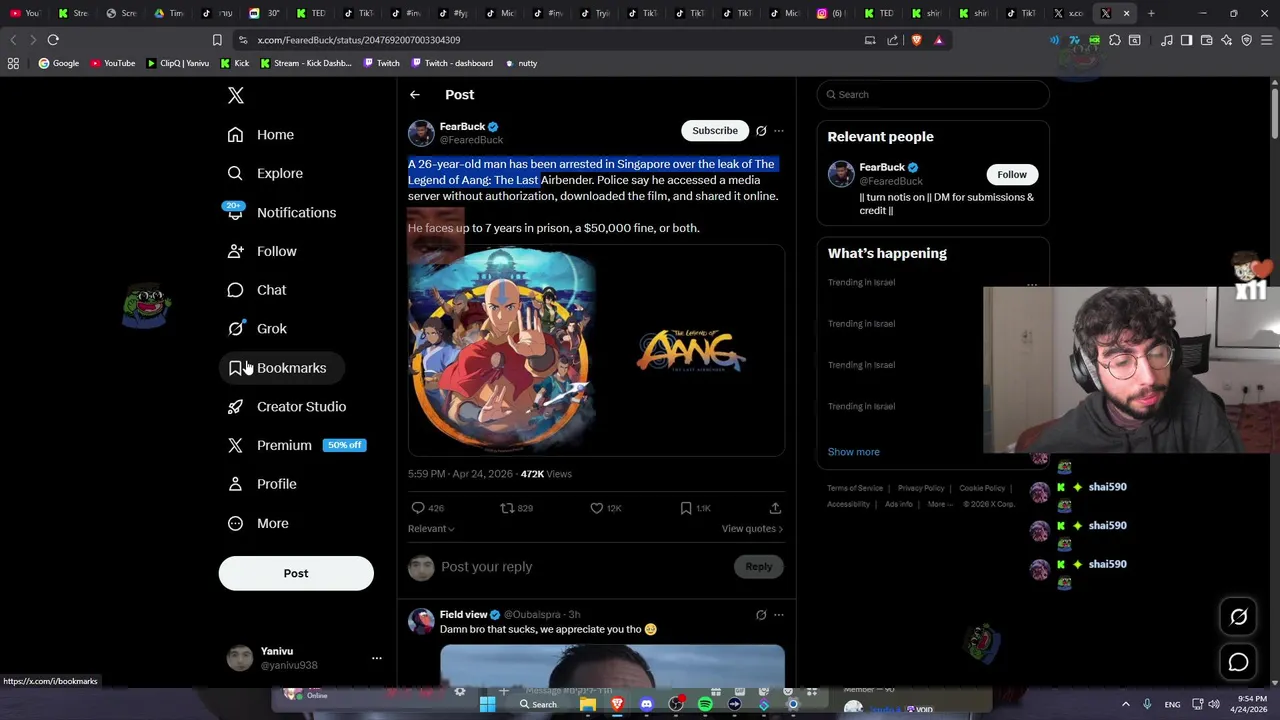Open Field view's reply author name
The image size is (1280, 720).
point(464,615)
